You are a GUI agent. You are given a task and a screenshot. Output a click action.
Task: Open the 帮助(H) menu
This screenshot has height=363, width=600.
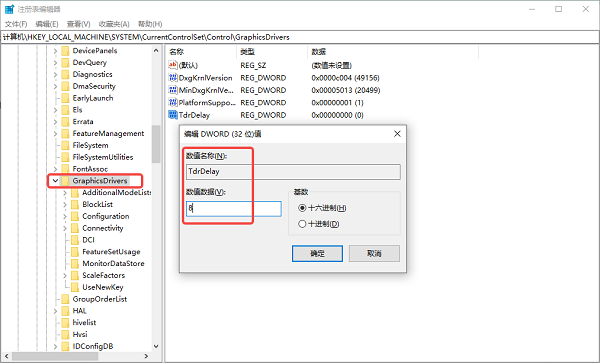(150, 24)
